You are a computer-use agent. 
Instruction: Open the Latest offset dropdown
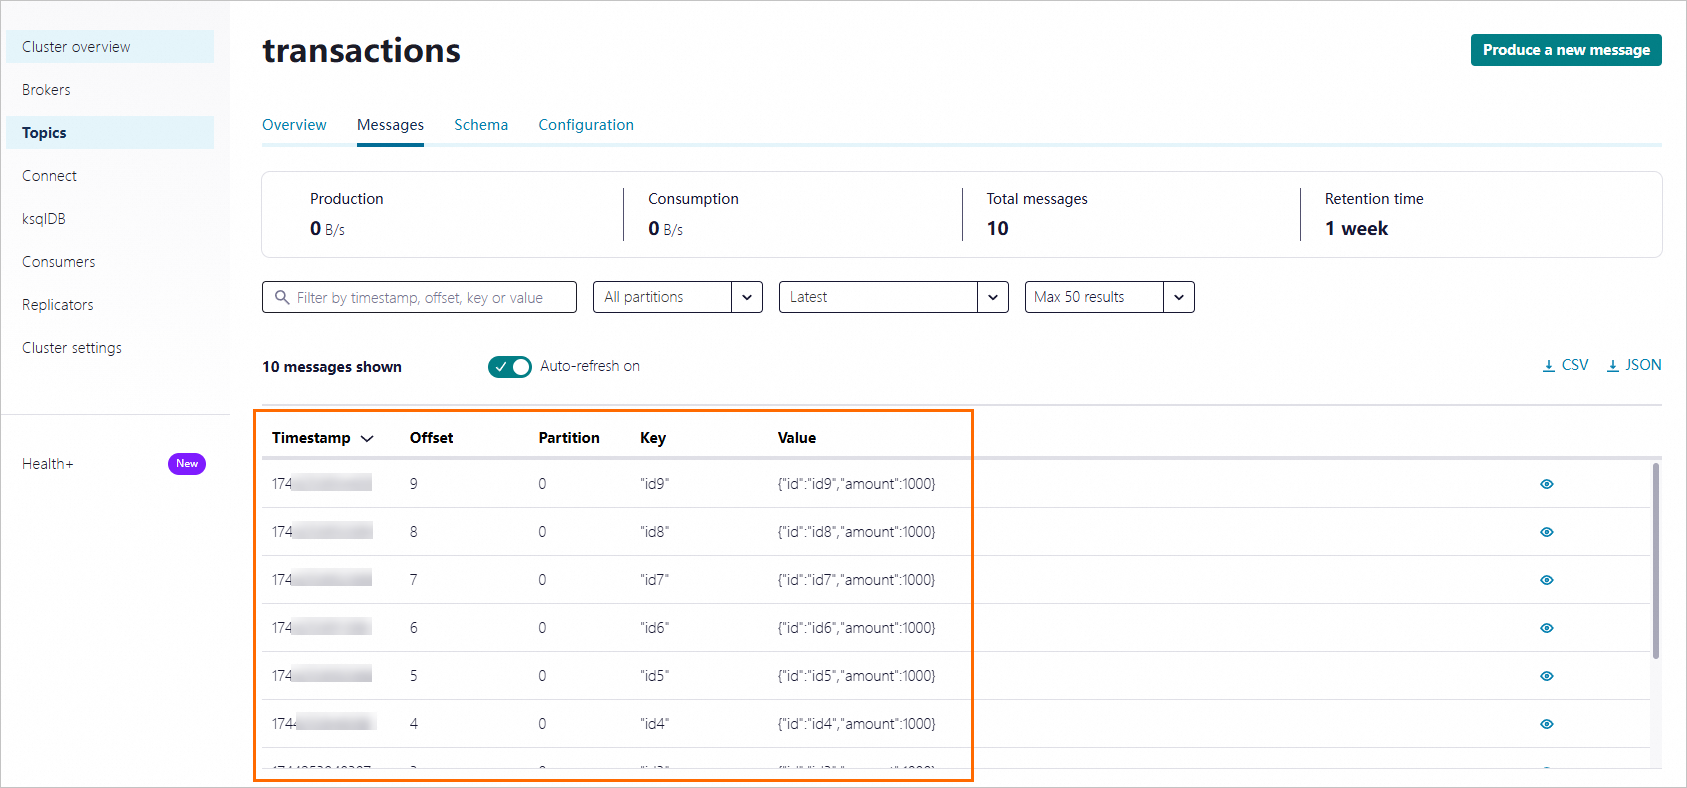click(x=894, y=297)
